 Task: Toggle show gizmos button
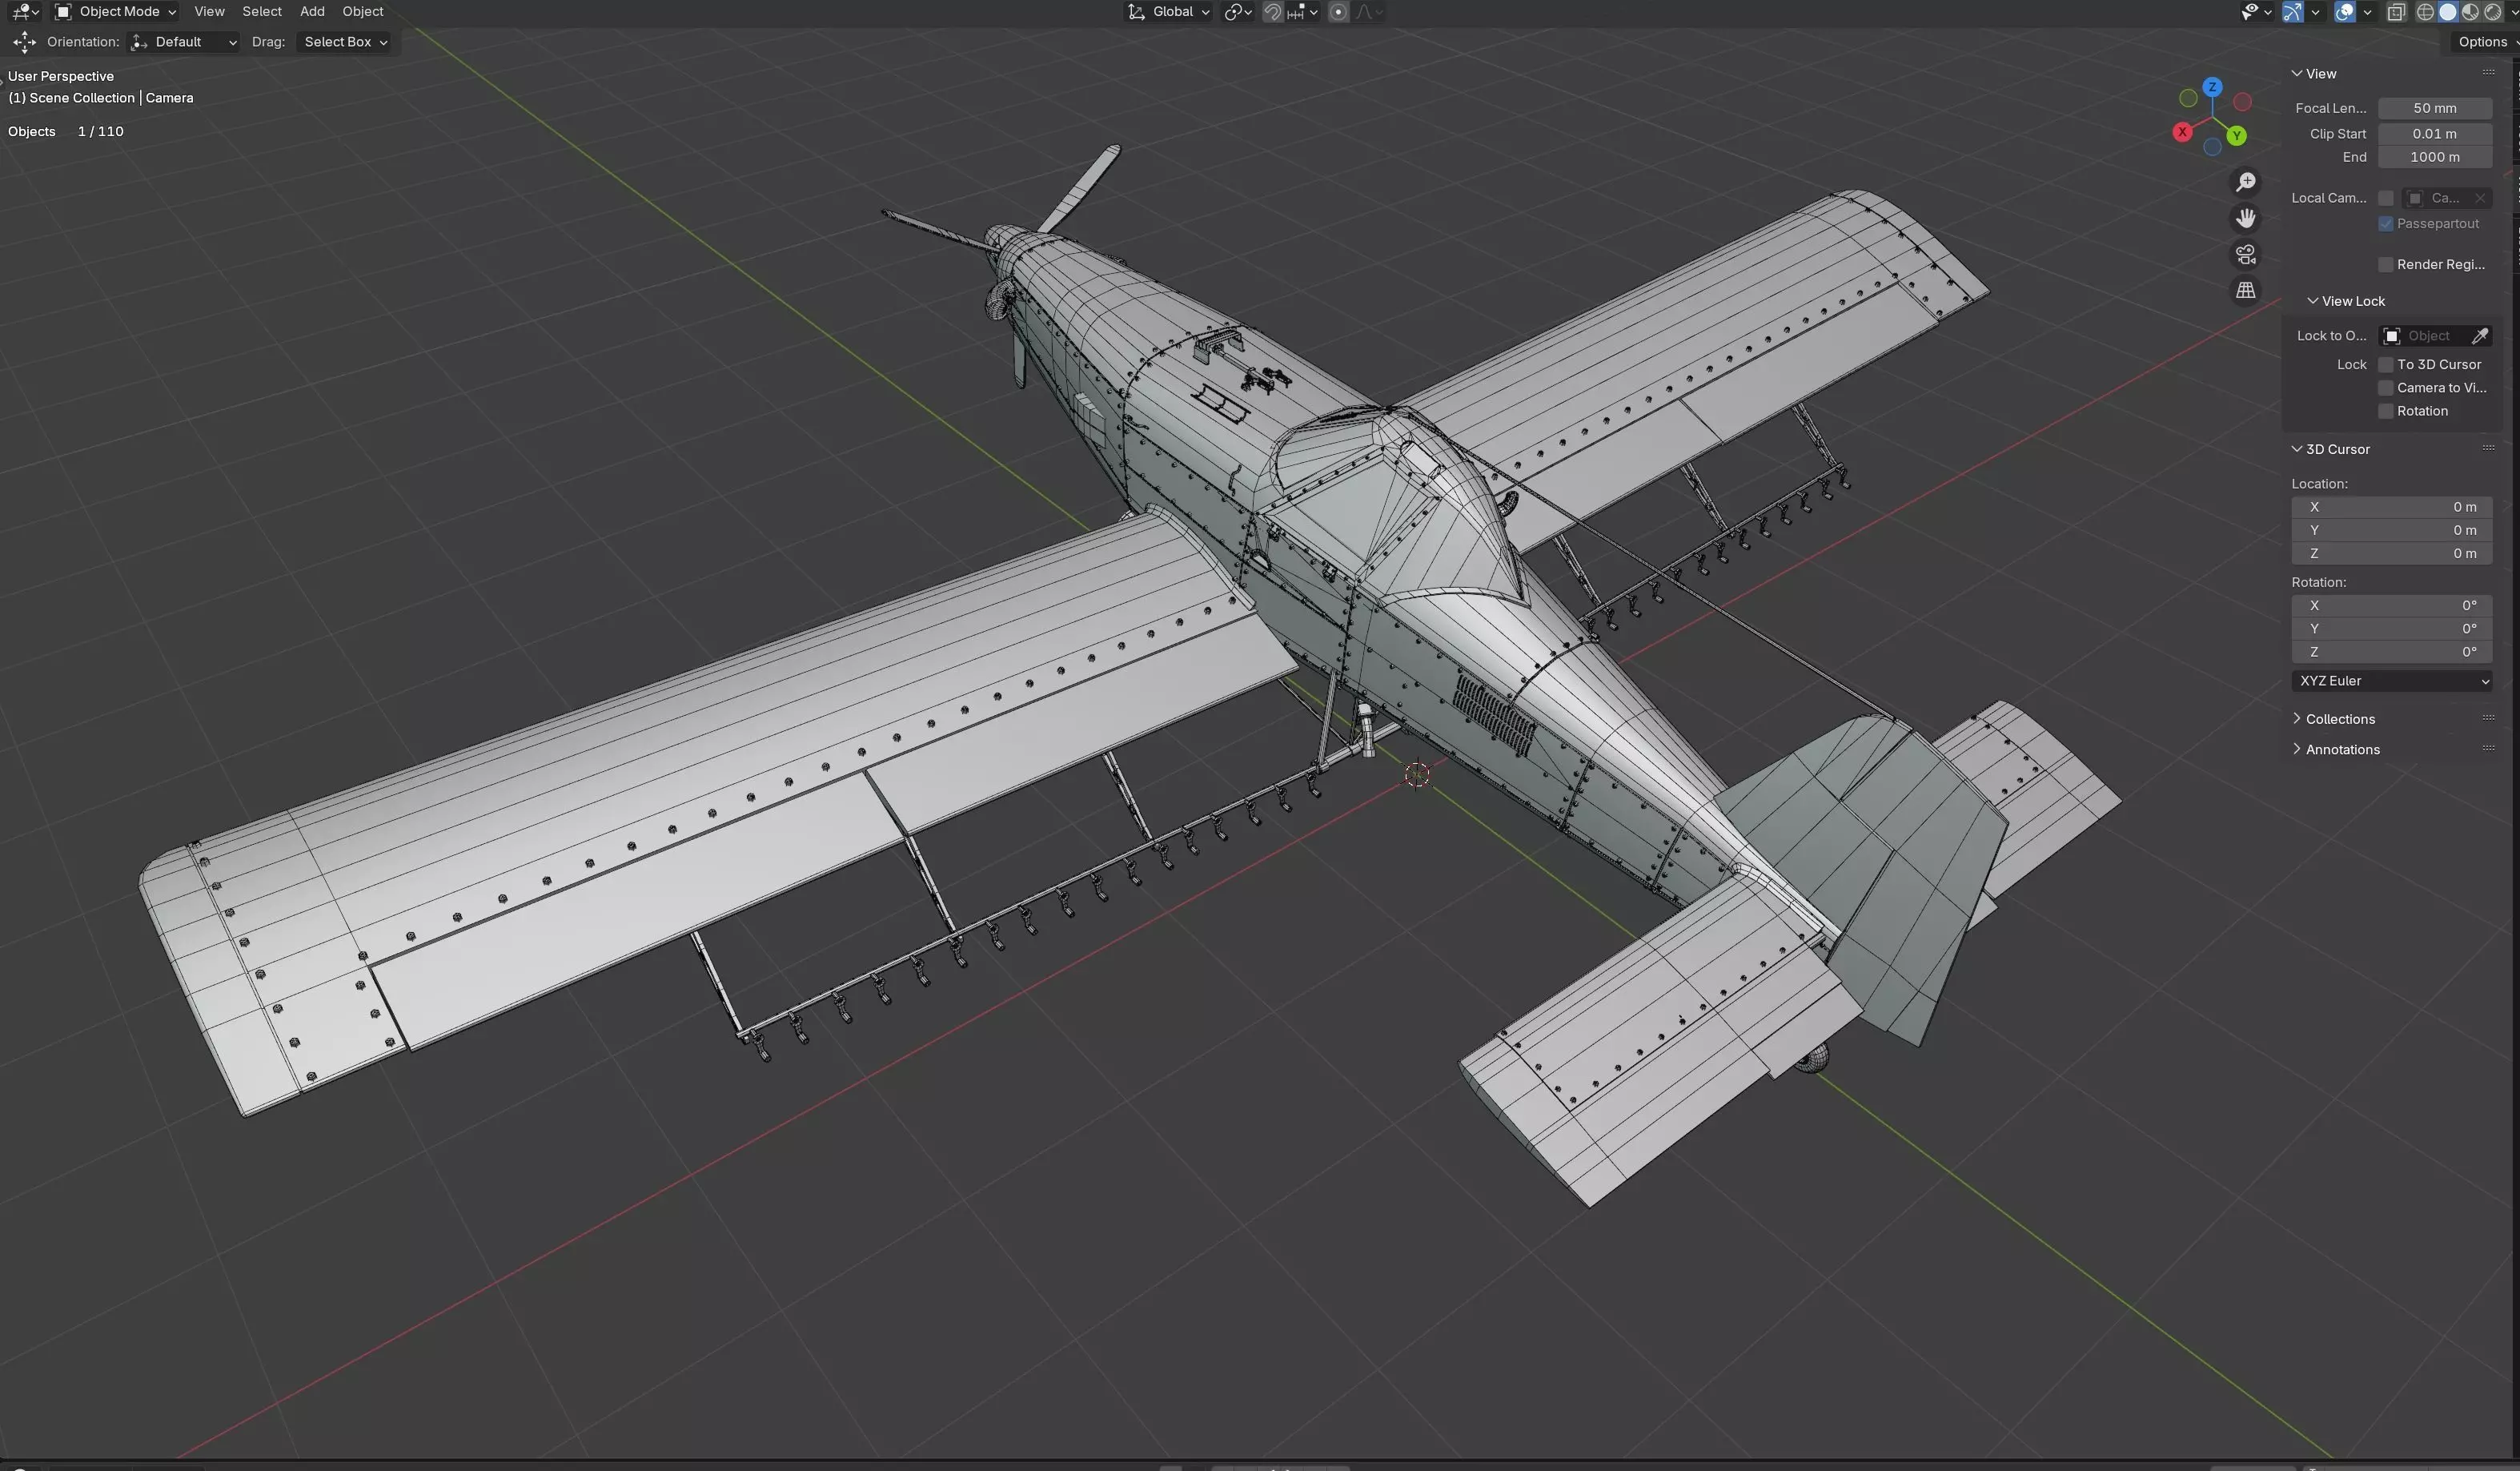2293,12
